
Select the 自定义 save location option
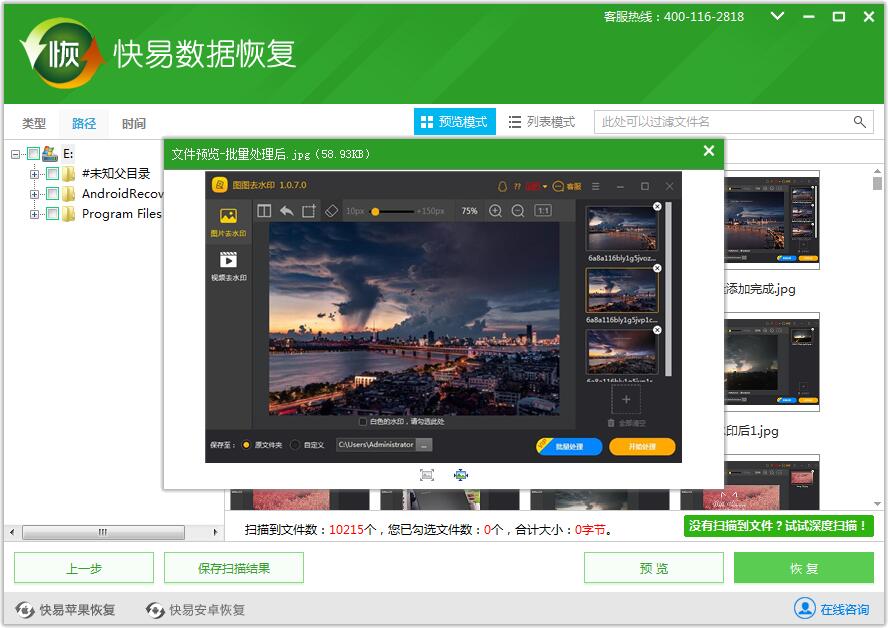[294, 444]
